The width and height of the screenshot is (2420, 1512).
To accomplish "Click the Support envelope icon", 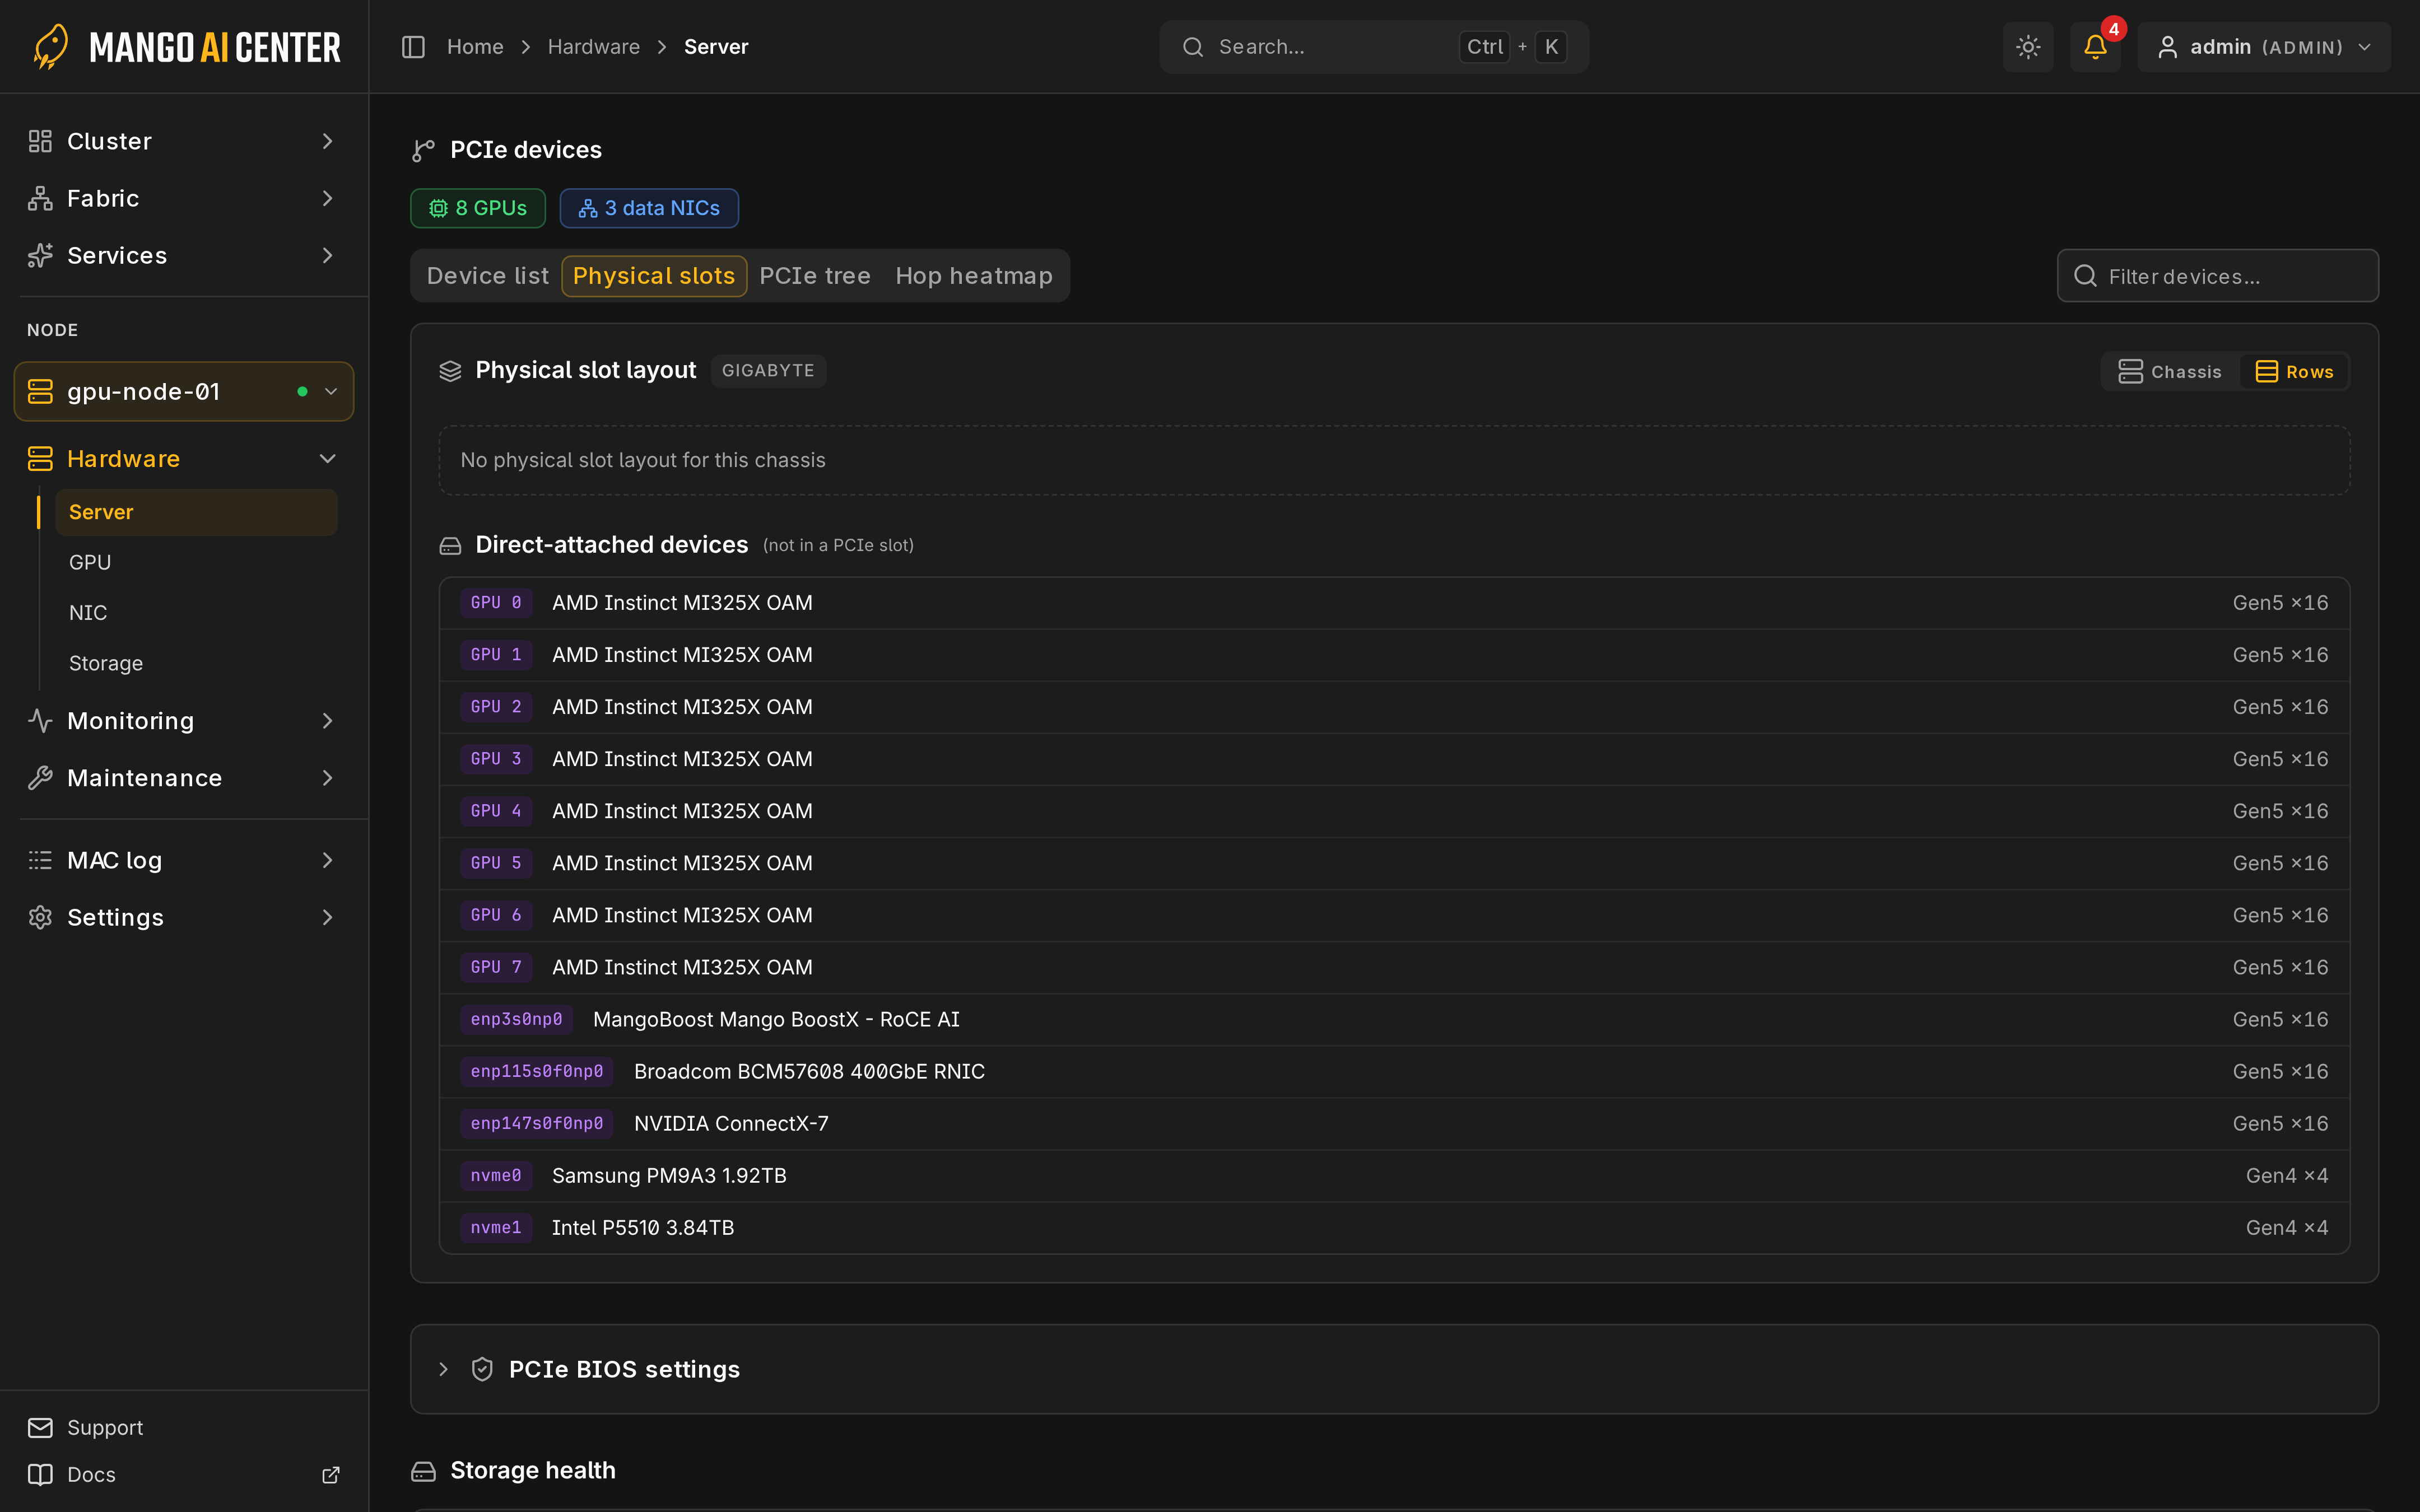I will coord(40,1427).
